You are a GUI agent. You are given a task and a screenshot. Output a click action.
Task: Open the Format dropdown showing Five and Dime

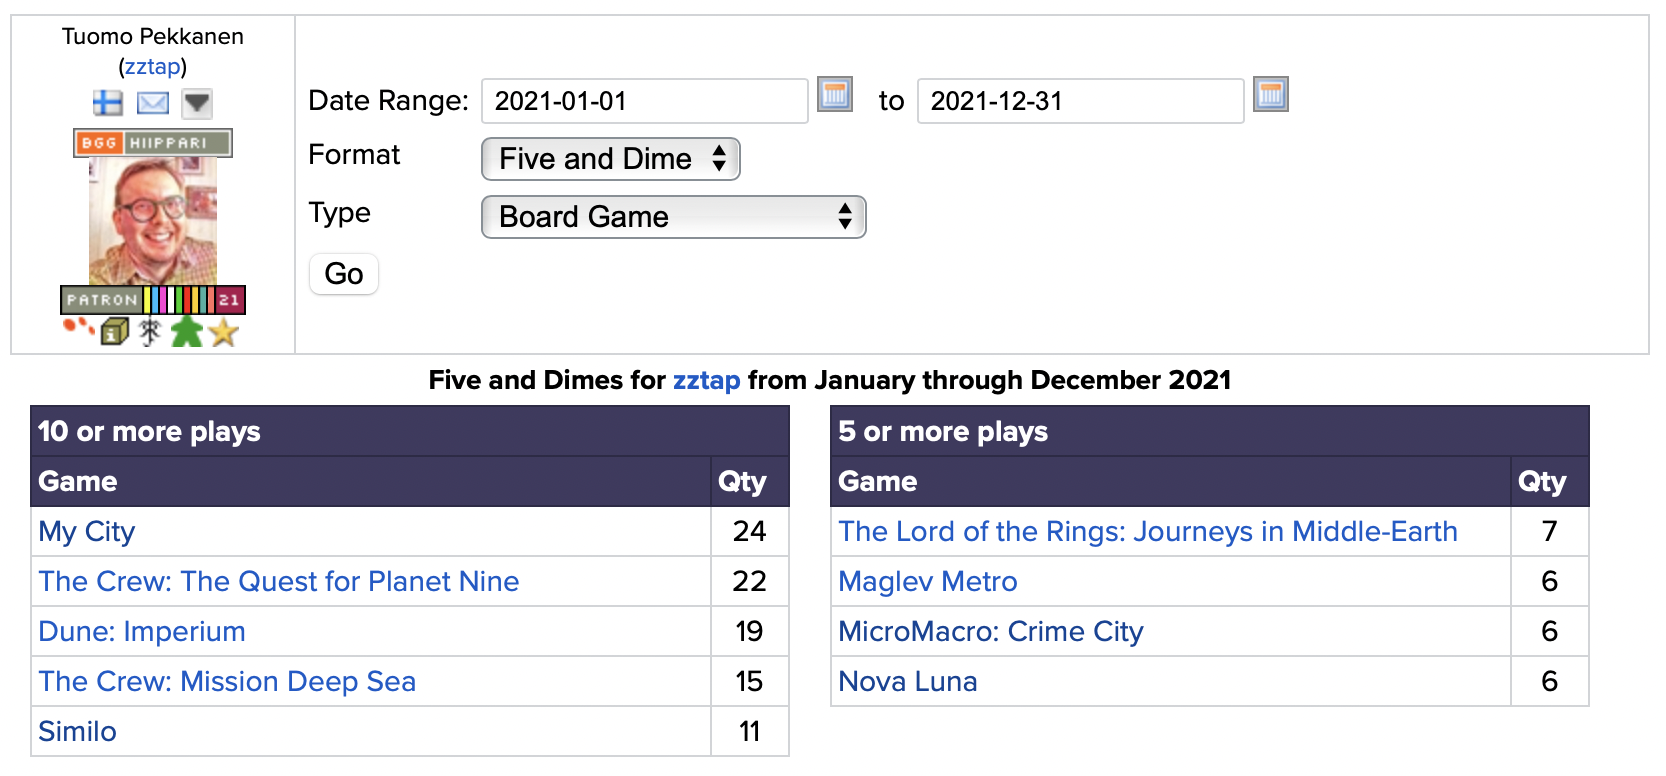pos(611,159)
